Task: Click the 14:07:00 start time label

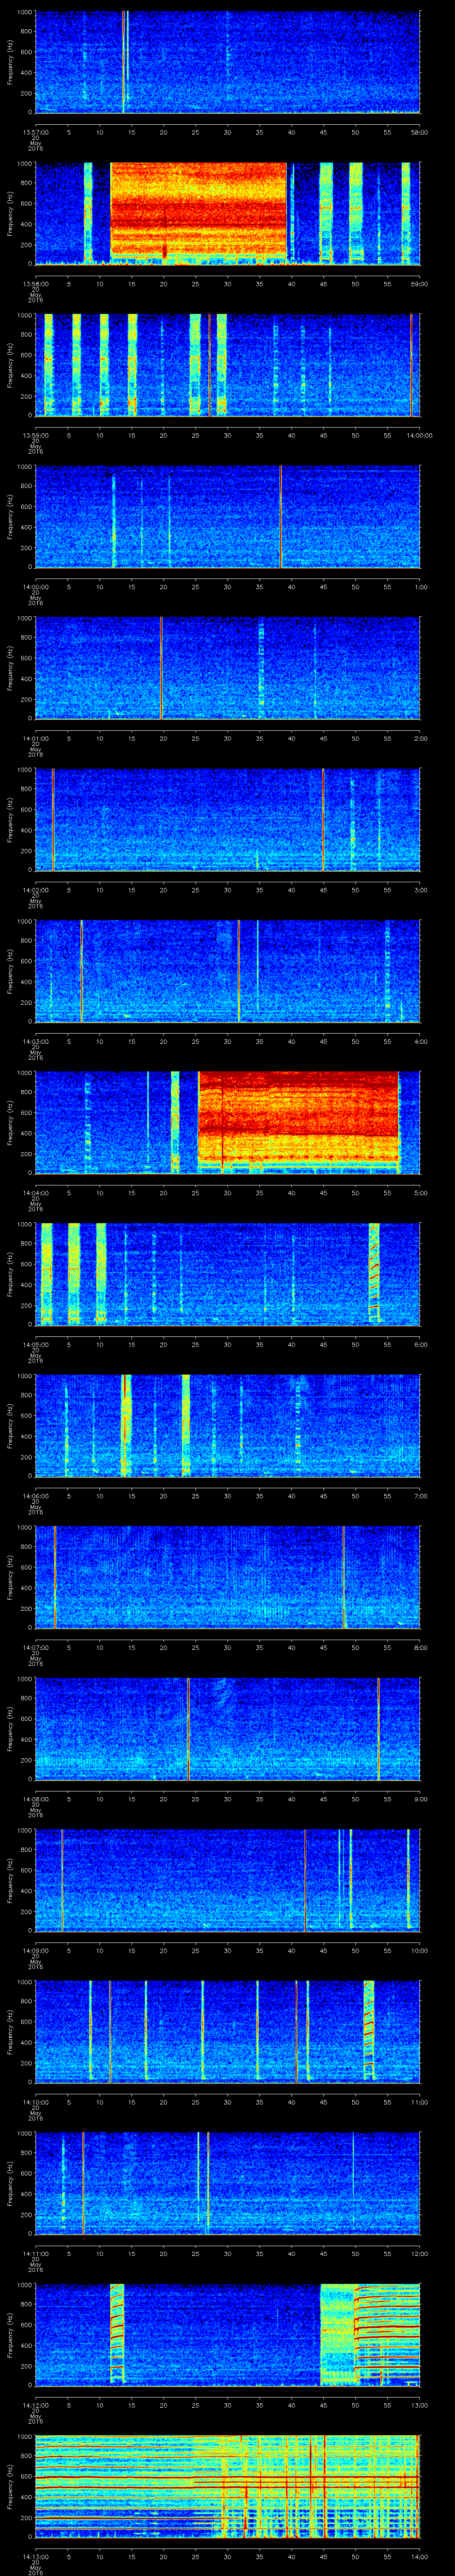Action: pos(35,1647)
